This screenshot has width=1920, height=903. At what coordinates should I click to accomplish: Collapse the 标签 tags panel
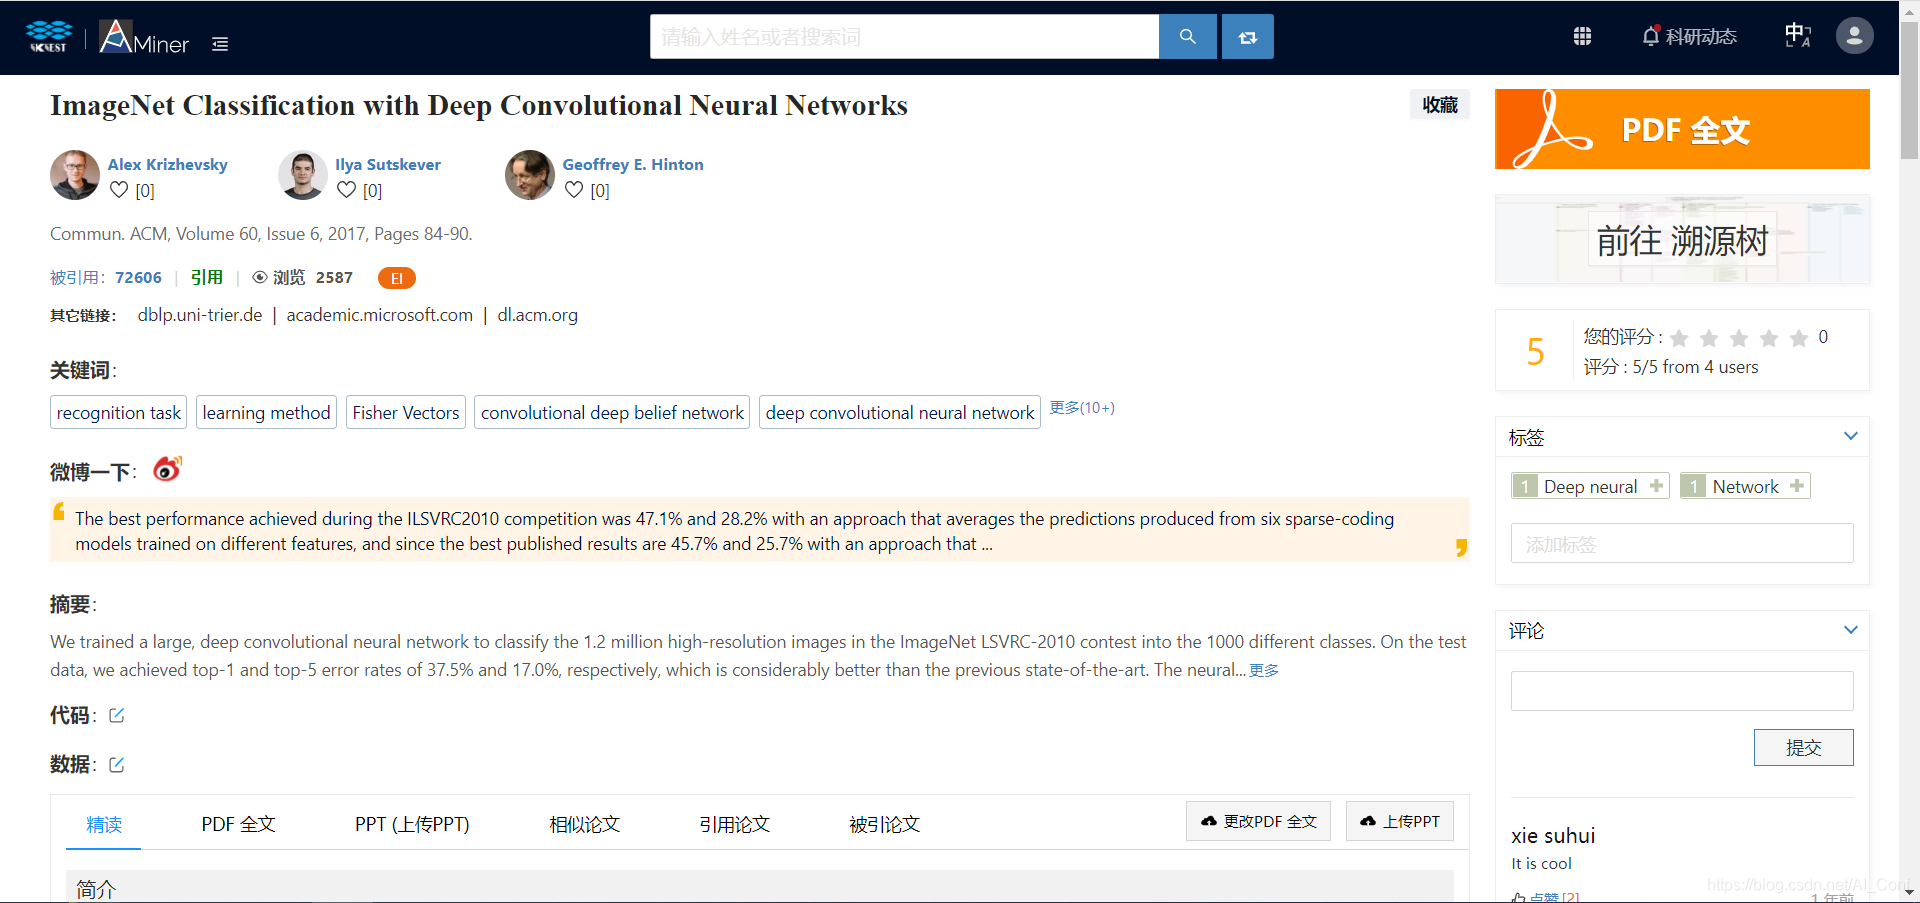[1851, 436]
